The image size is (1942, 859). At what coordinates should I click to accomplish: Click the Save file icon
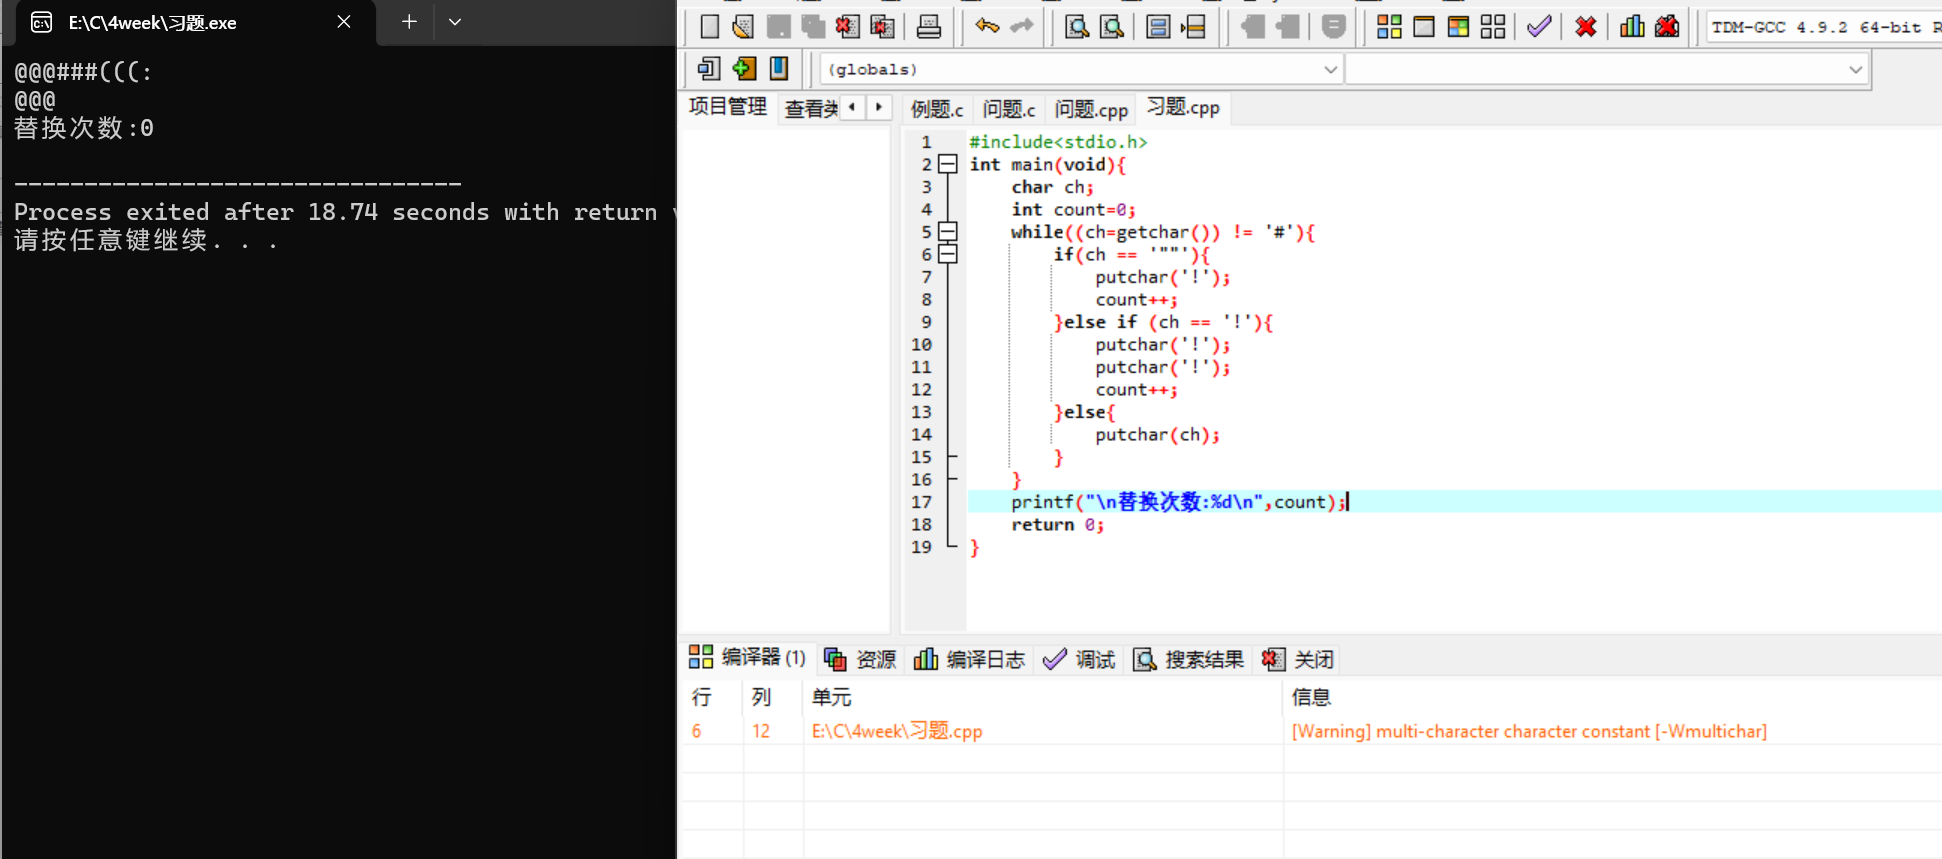778,27
